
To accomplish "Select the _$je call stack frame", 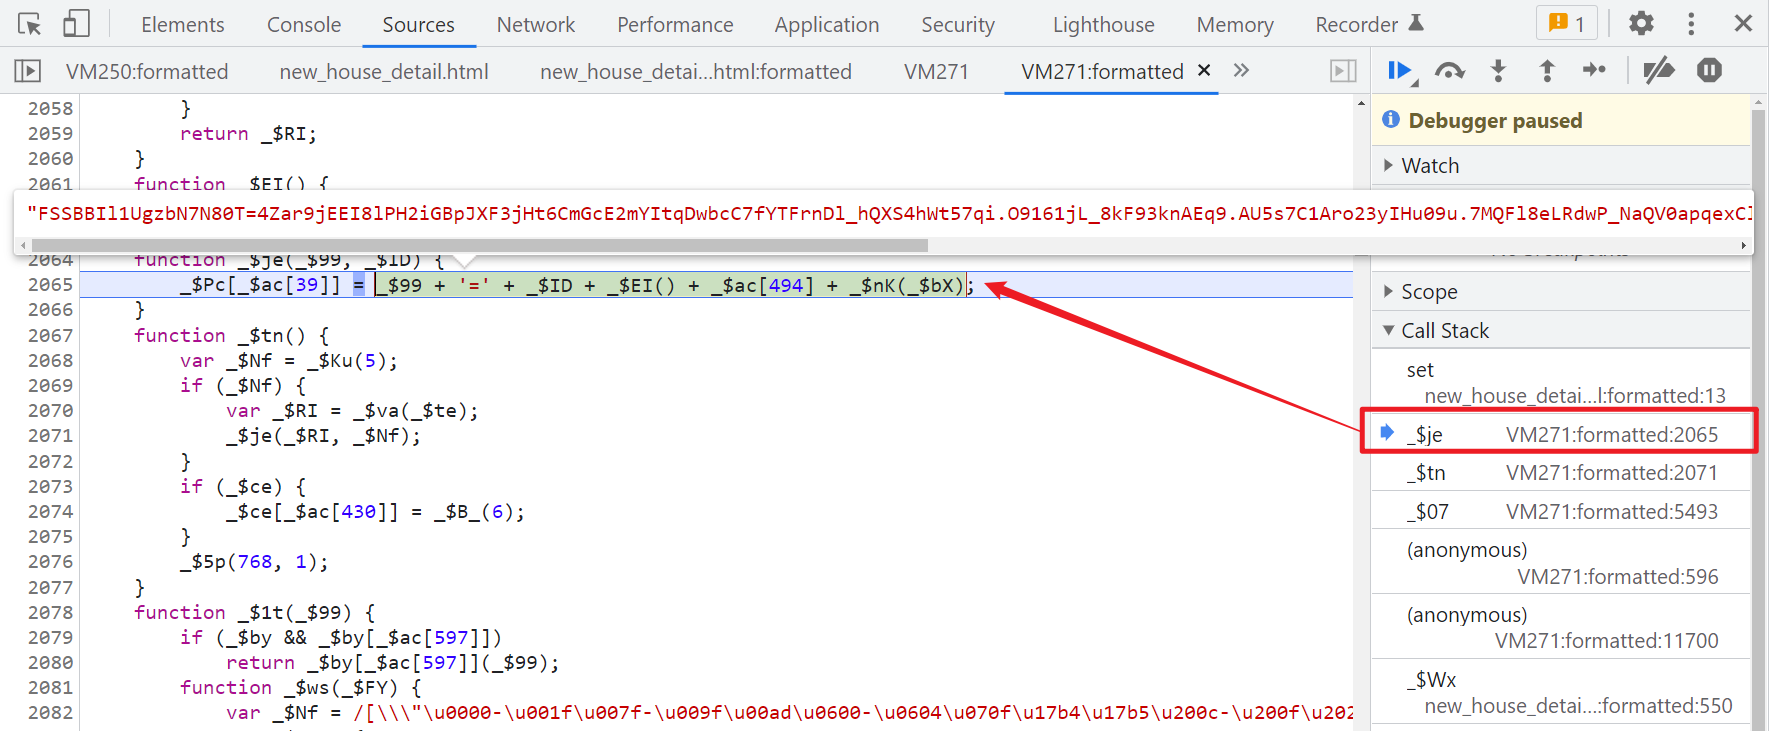I will coord(1561,434).
